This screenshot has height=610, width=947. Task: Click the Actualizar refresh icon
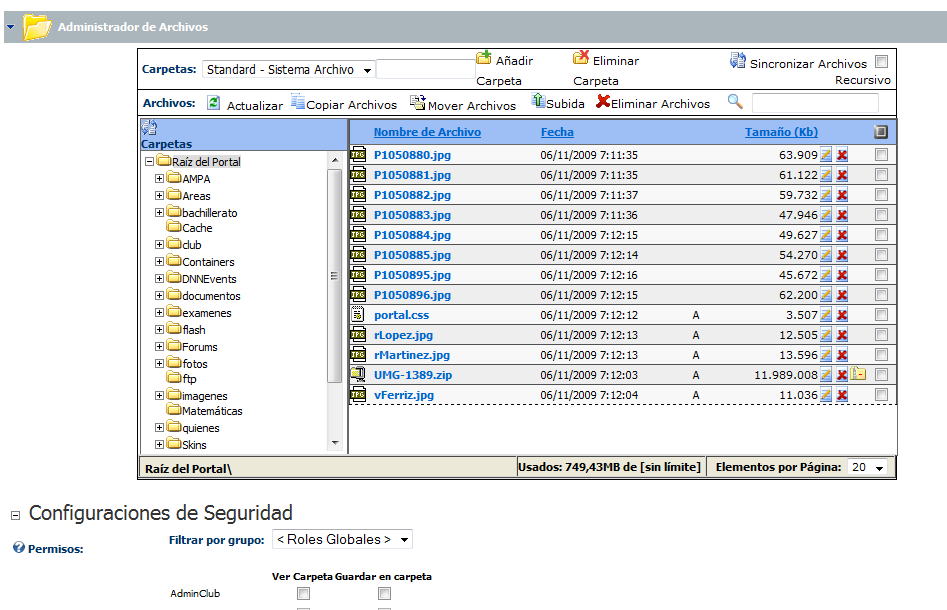pos(213,103)
